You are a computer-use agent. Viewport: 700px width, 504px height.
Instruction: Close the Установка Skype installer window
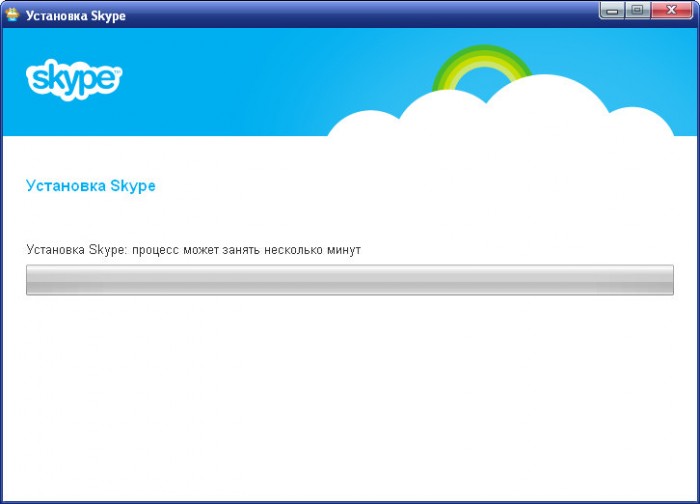[672, 10]
